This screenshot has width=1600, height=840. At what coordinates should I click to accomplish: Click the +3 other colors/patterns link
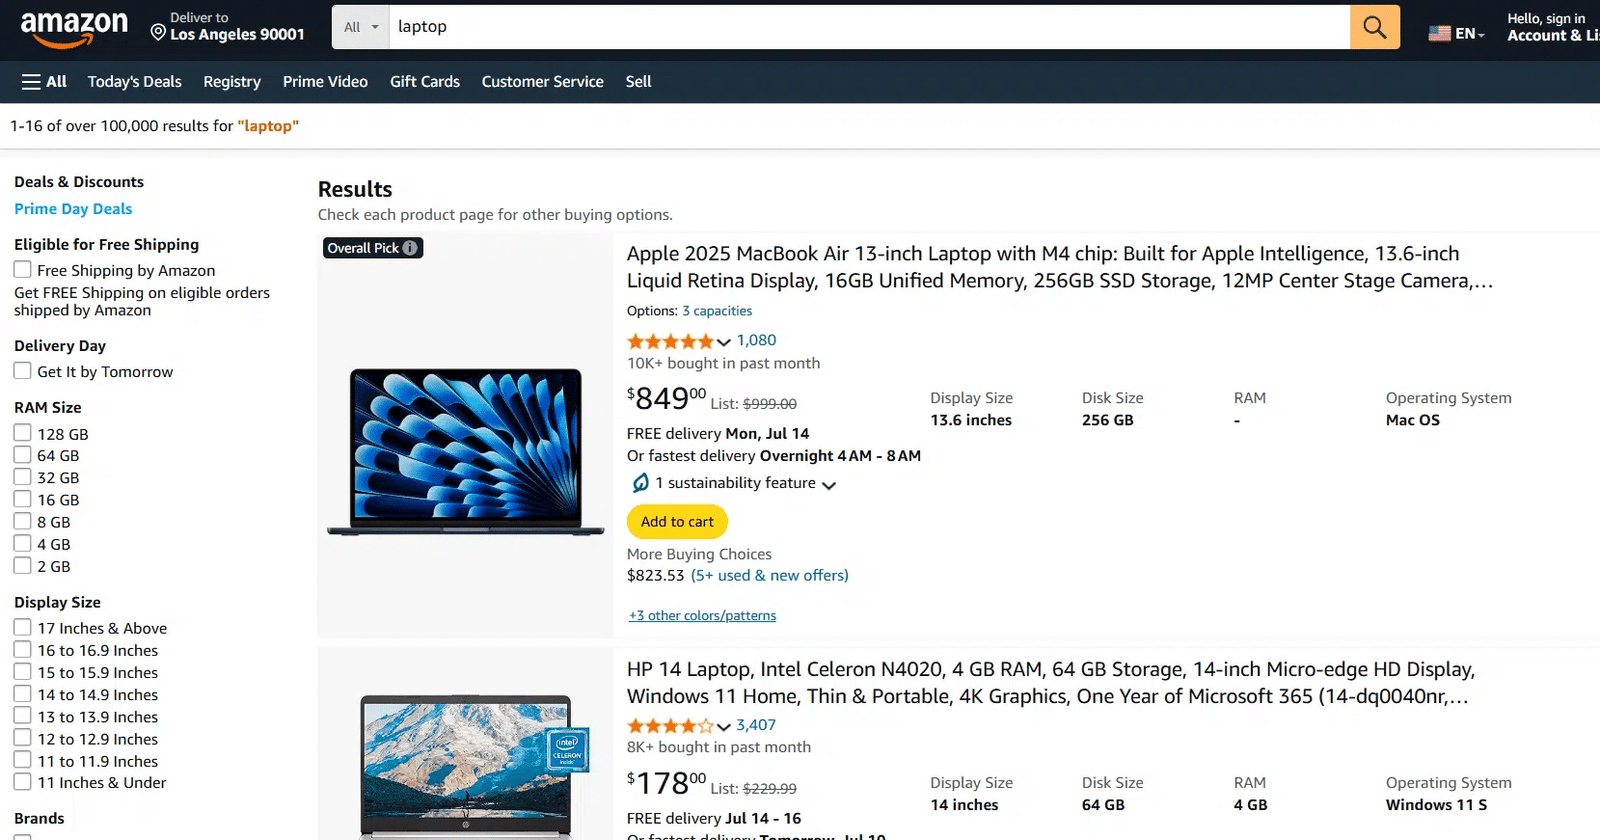click(702, 616)
